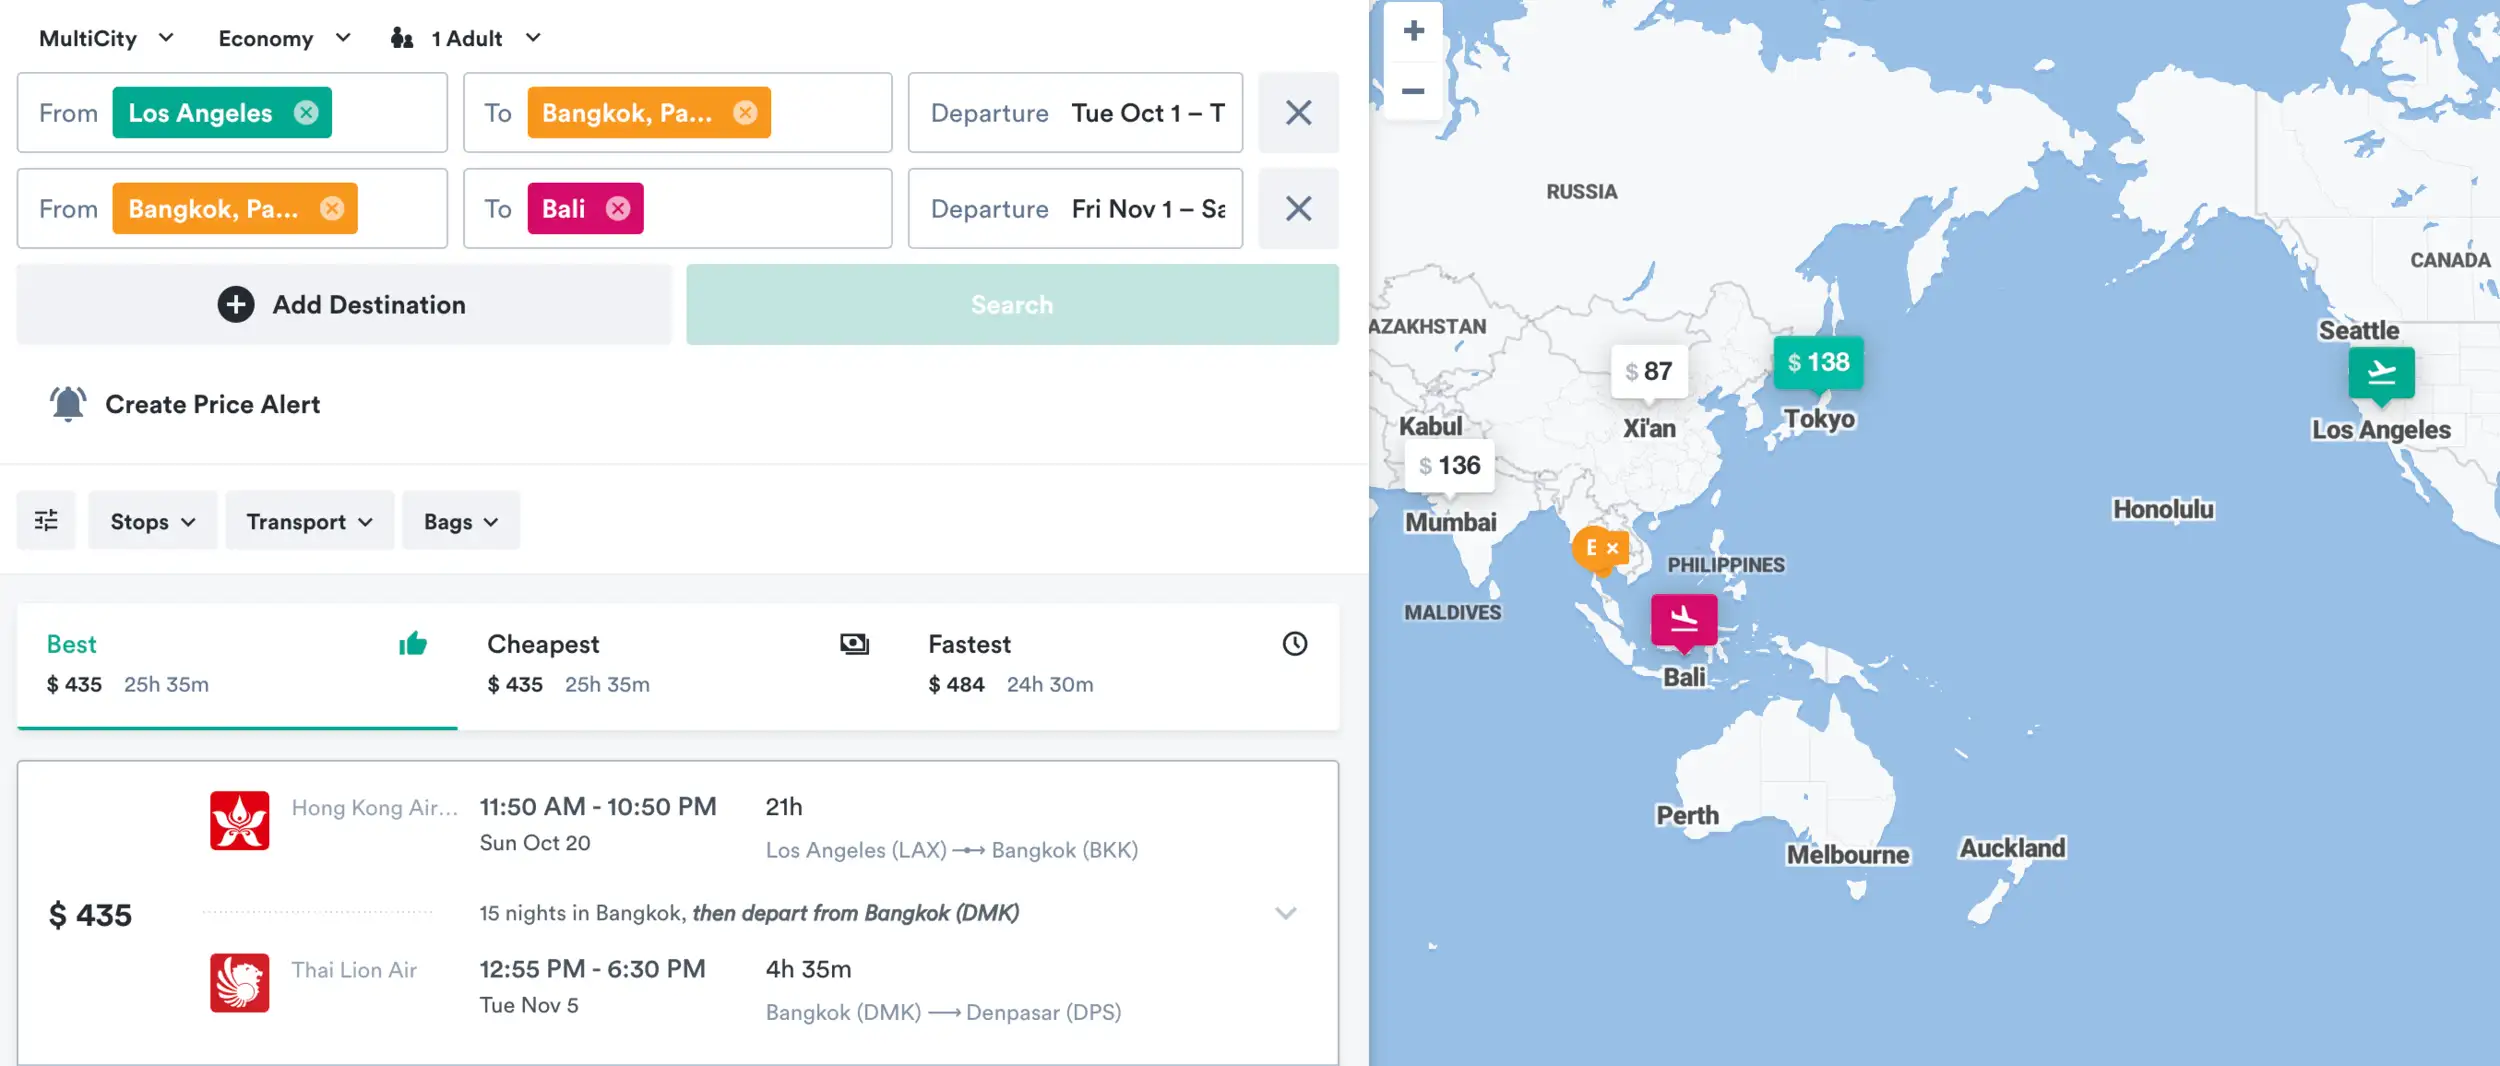This screenshot has height=1066, width=2500.
Task: Click the Add Destination button
Action: [x=343, y=305]
